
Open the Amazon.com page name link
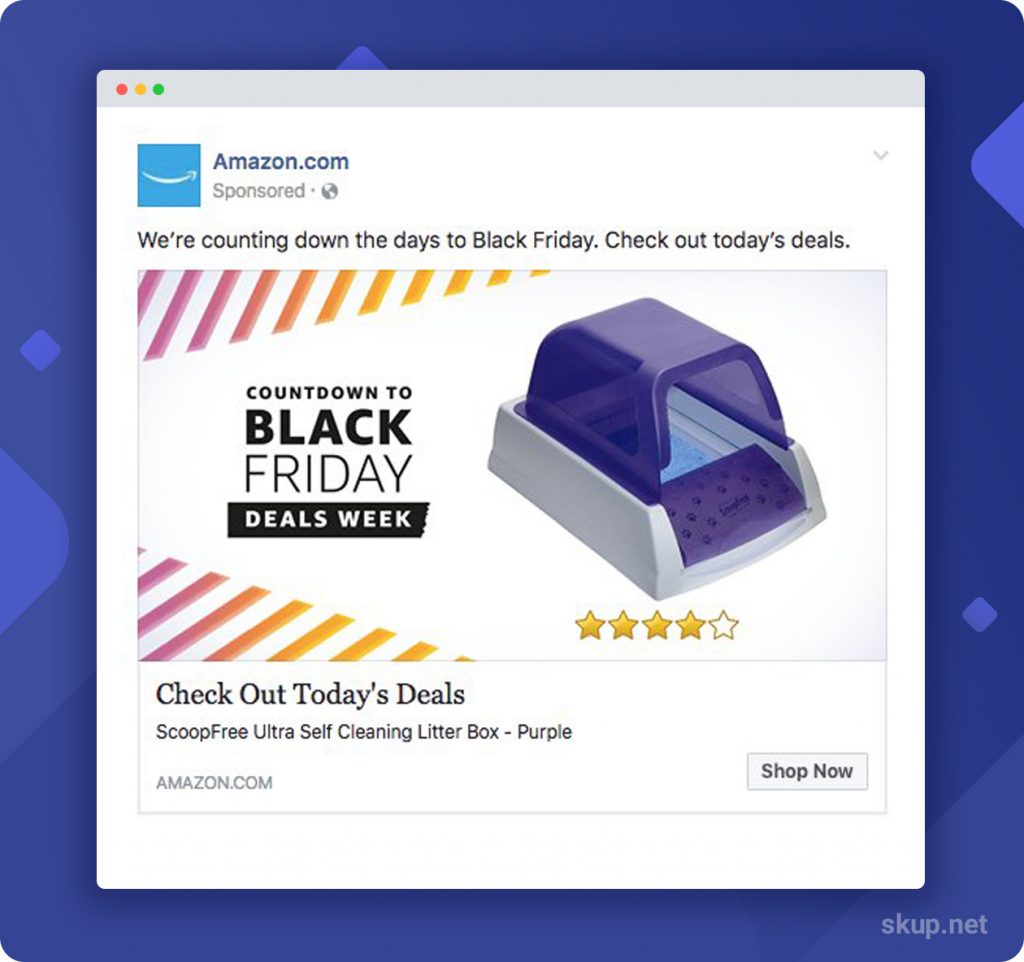281,161
